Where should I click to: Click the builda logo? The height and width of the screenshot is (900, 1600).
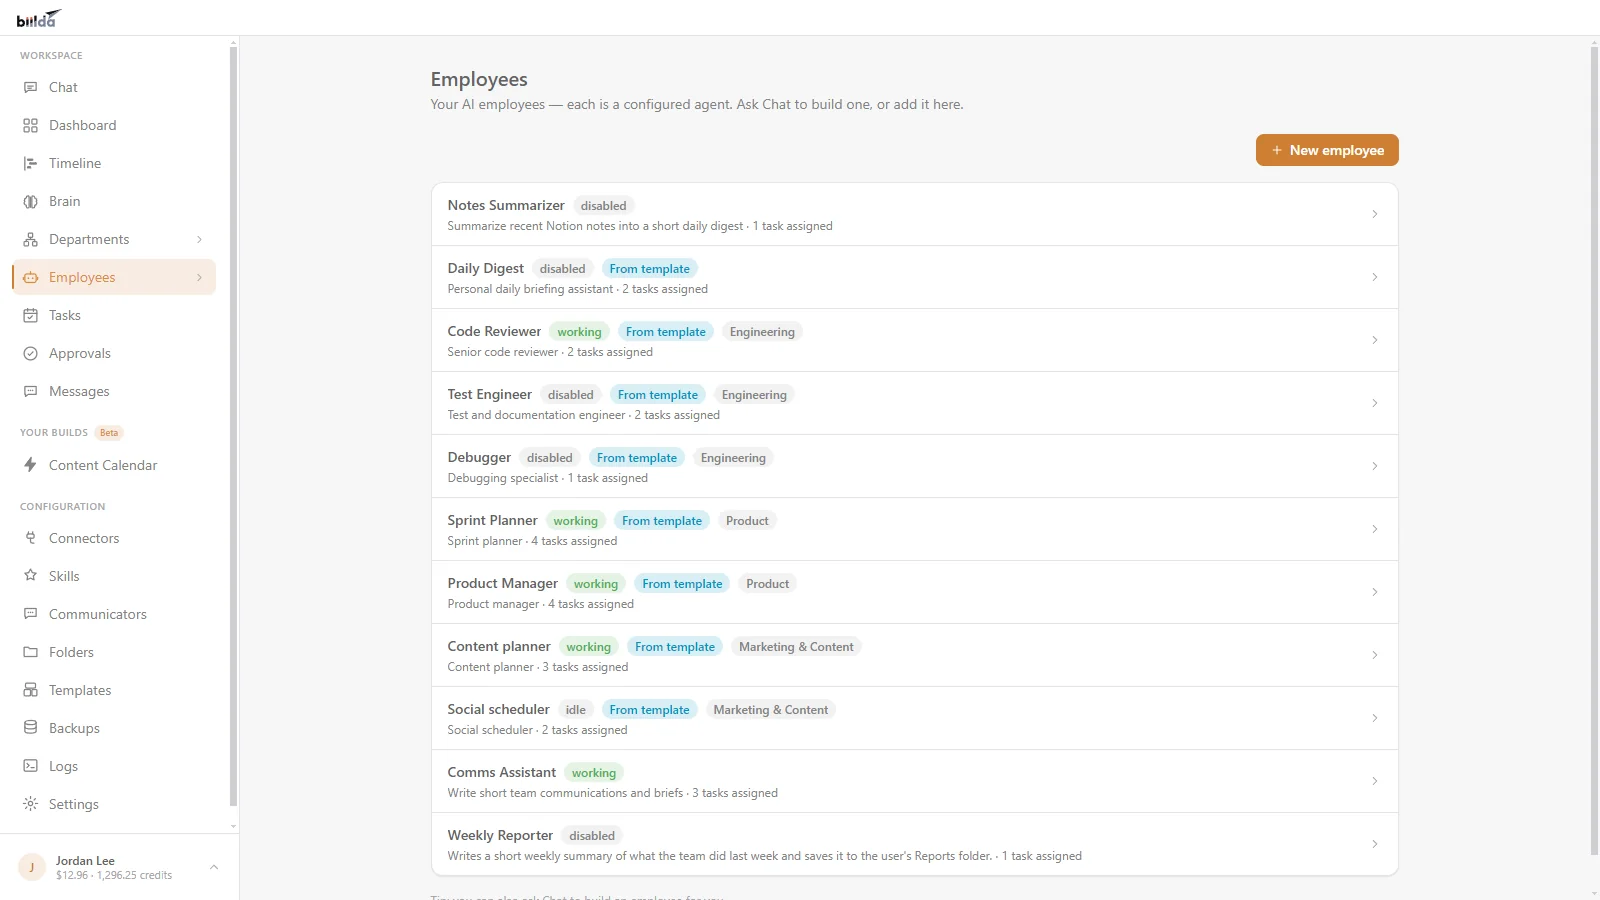coord(39,19)
